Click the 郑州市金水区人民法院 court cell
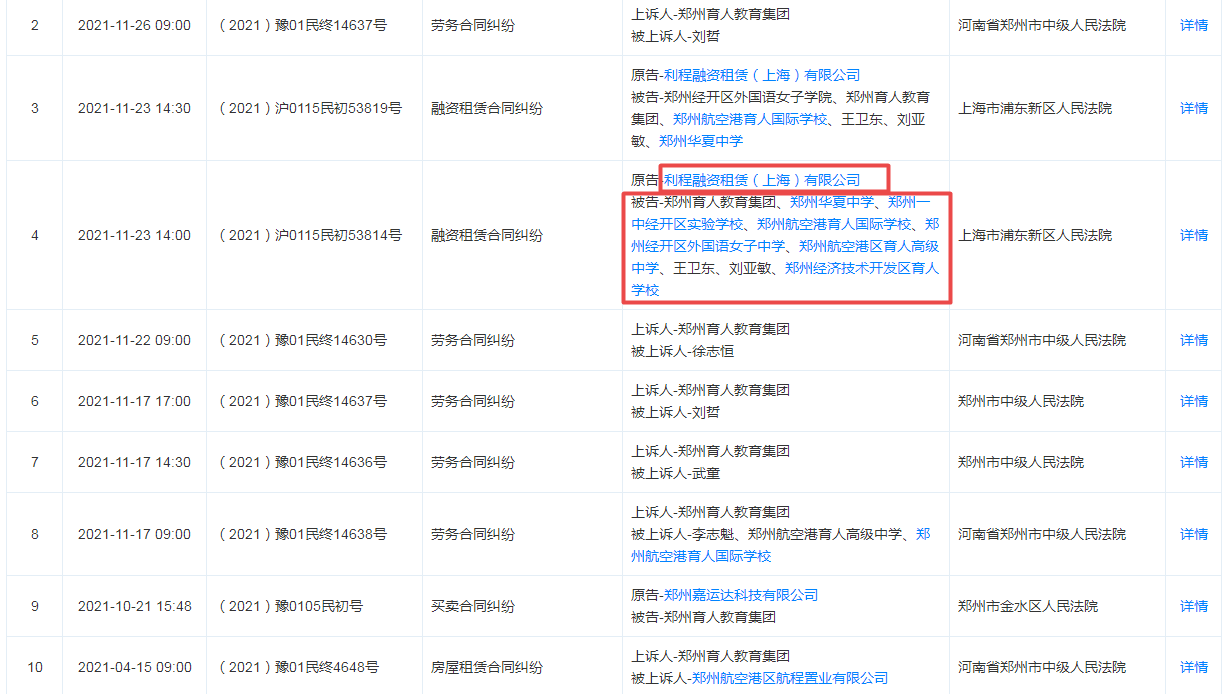The width and height of the screenshot is (1227, 694). [1027, 606]
